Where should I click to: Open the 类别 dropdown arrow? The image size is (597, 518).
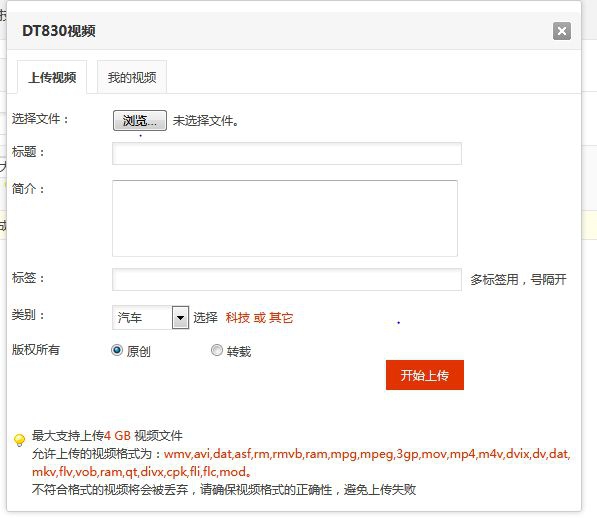pos(180,317)
